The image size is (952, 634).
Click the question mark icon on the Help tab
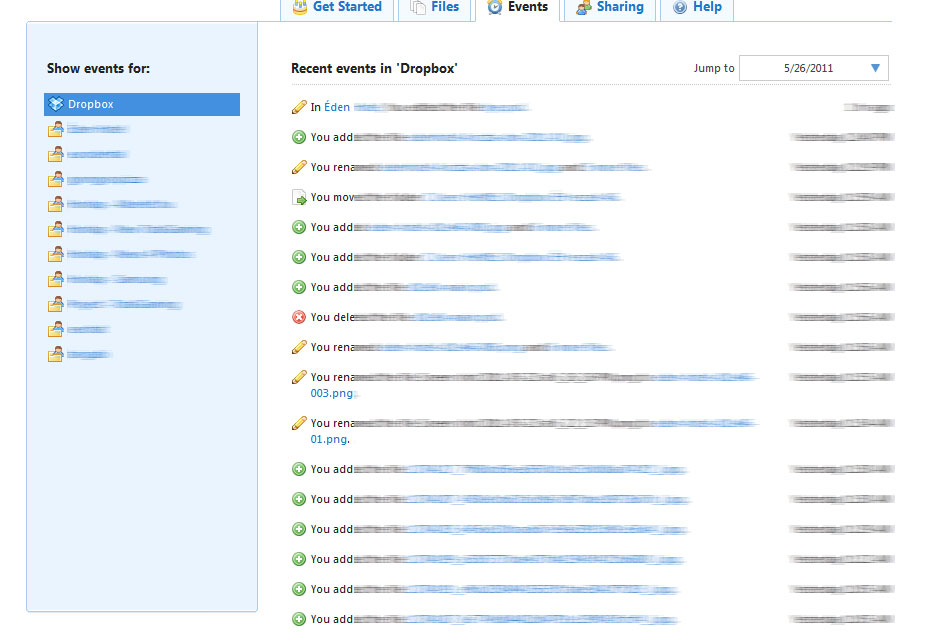point(680,8)
